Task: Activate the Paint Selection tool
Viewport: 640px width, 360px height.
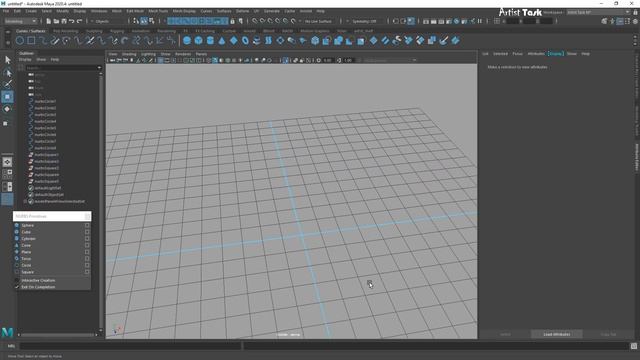Action: (x=7, y=84)
